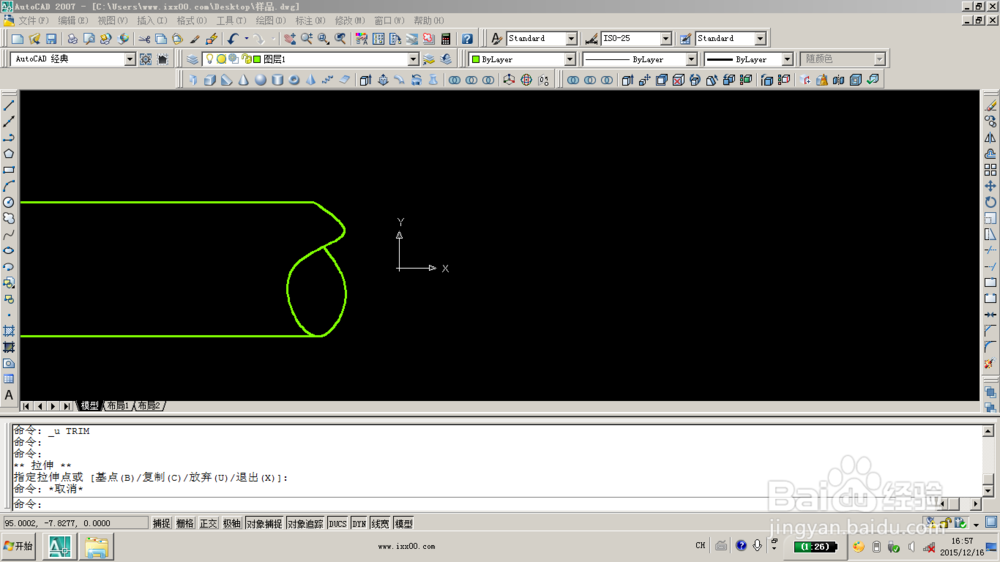This screenshot has width=1000, height=562.
Task: Open the ISO-25 dimension style dropdown
Action: [x=666, y=38]
